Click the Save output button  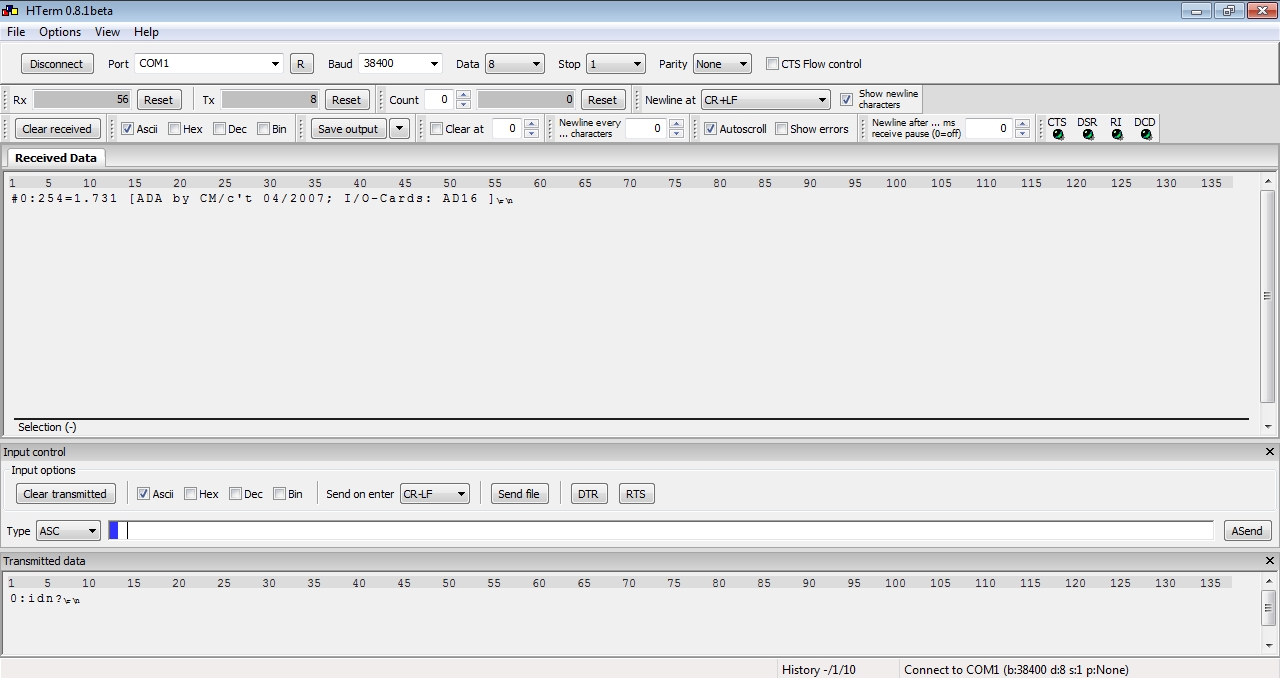[348, 129]
